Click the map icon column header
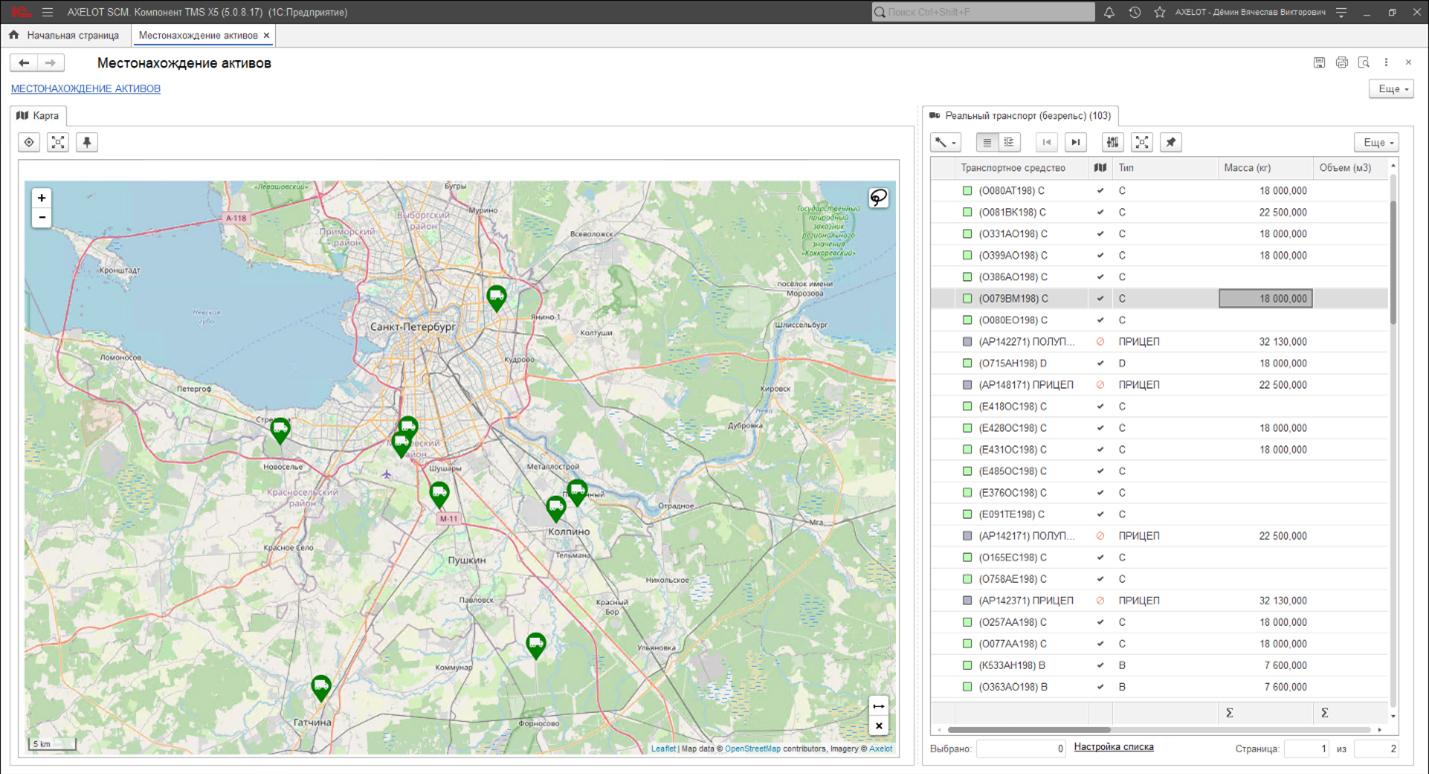Screen dimensions: 1429x774 1100,168
